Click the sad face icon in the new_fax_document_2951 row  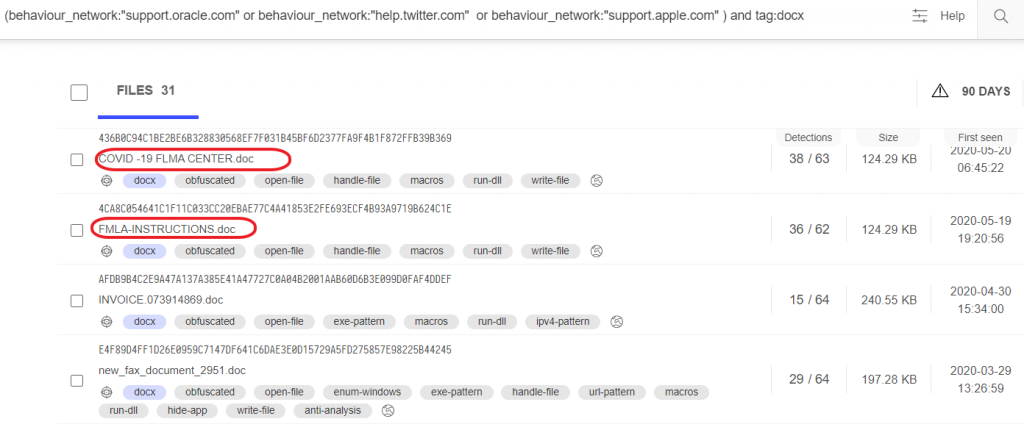click(388, 410)
